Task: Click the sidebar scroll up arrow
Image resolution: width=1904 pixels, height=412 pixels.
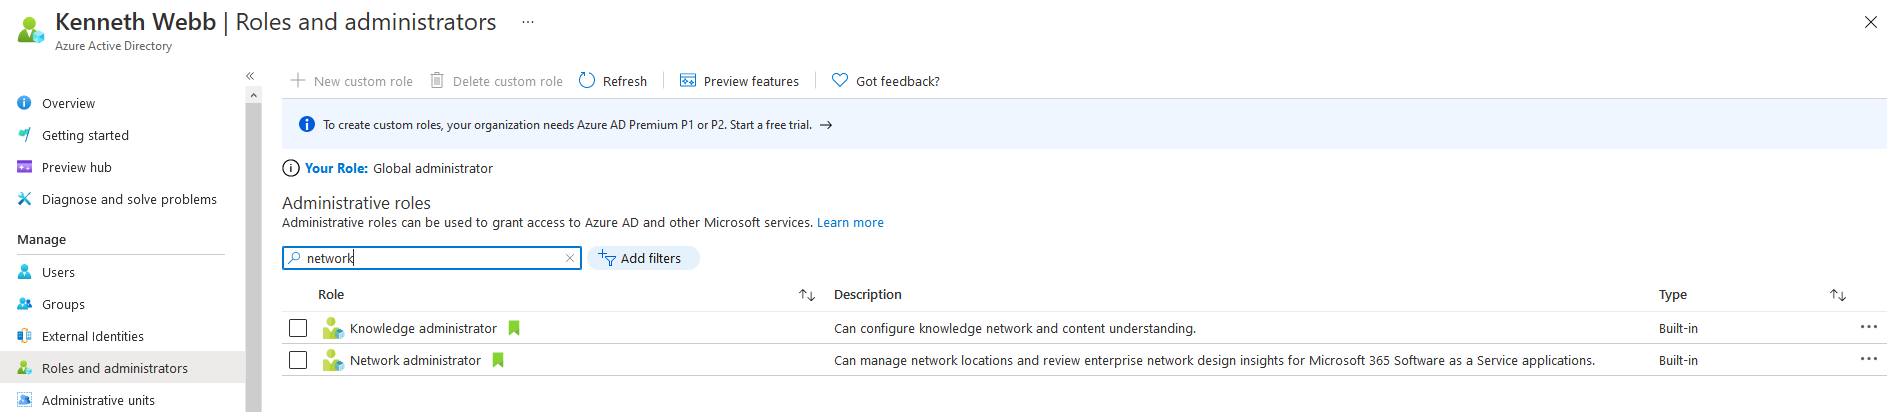Action: pyautogui.click(x=254, y=95)
